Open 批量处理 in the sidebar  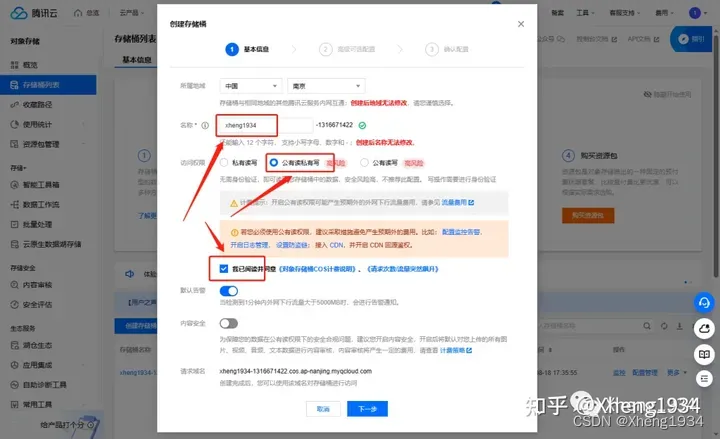point(38,224)
